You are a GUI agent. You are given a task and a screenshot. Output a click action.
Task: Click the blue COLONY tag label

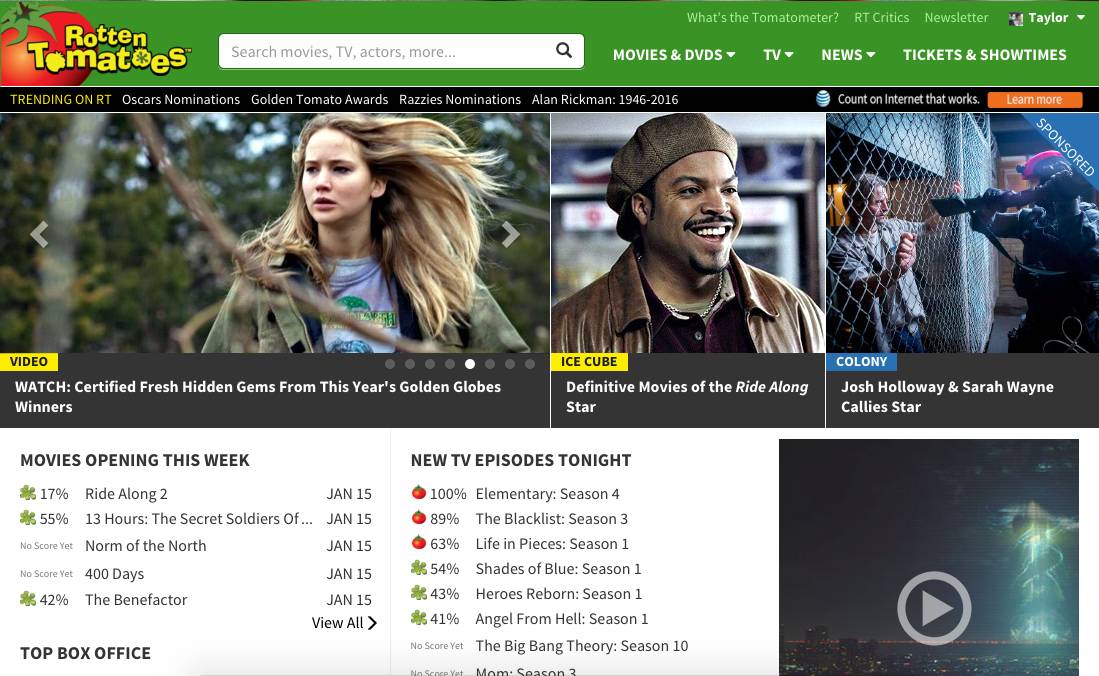click(x=861, y=362)
